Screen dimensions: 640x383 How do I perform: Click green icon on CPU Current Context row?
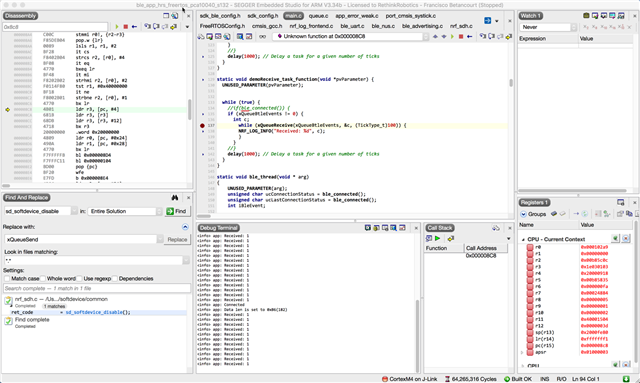[616, 238]
